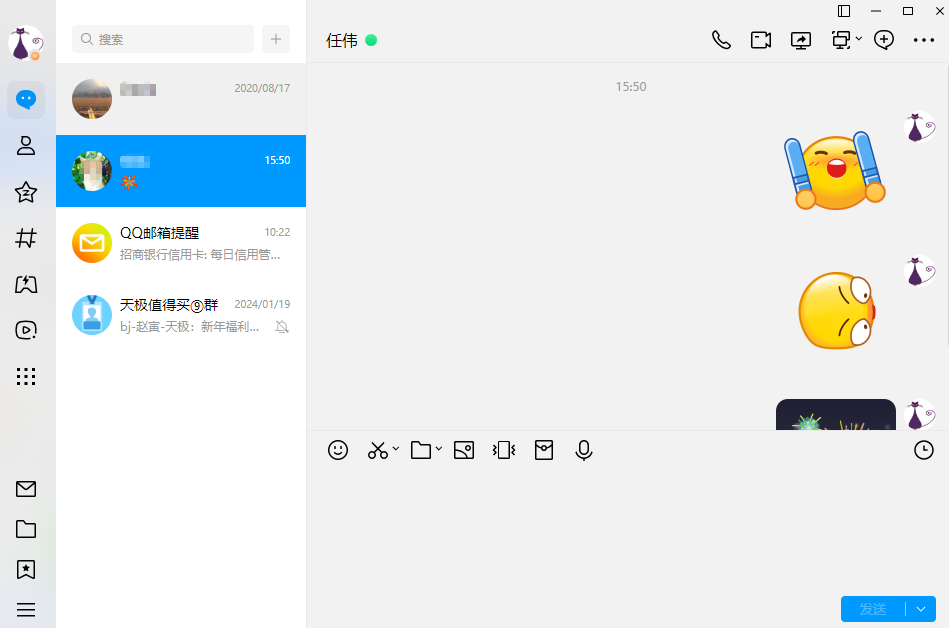Click the 发送 send button
The image size is (949, 628).
(x=873, y=609)
